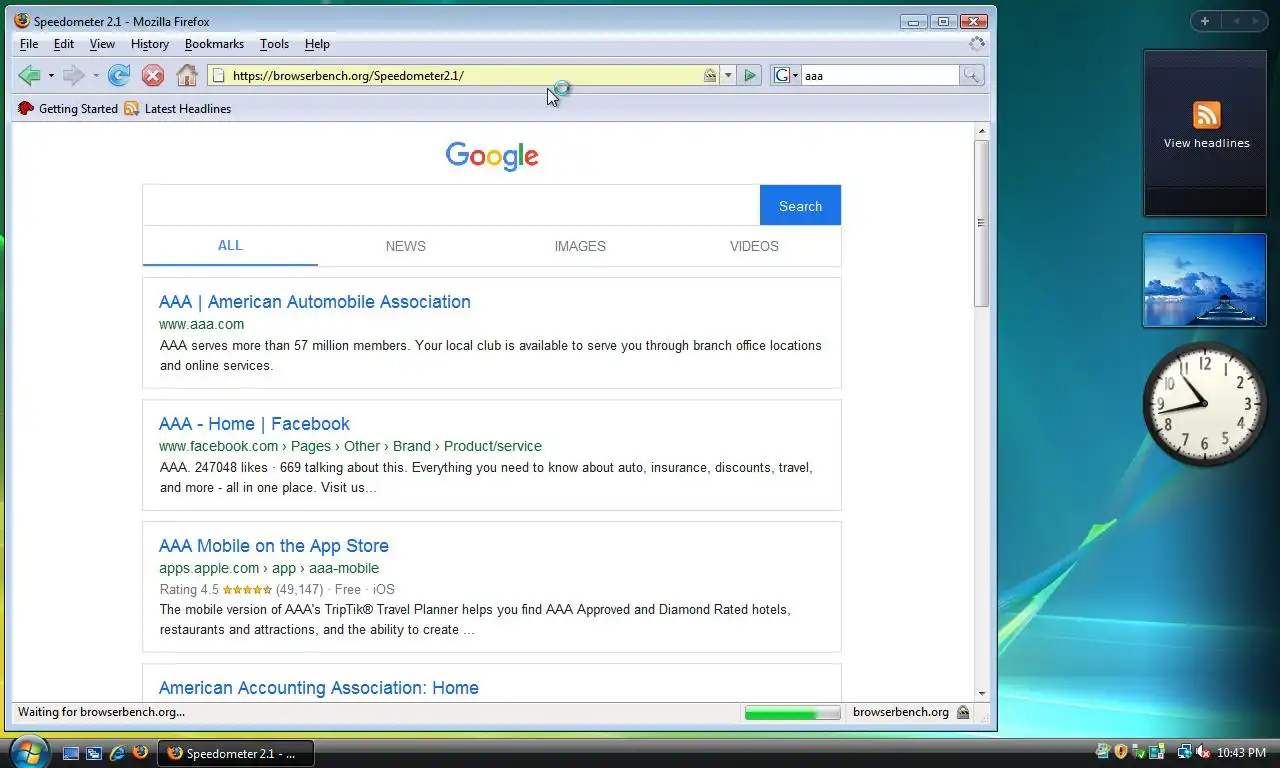Click Show Desktop in Quick Launch

(71, 753)
